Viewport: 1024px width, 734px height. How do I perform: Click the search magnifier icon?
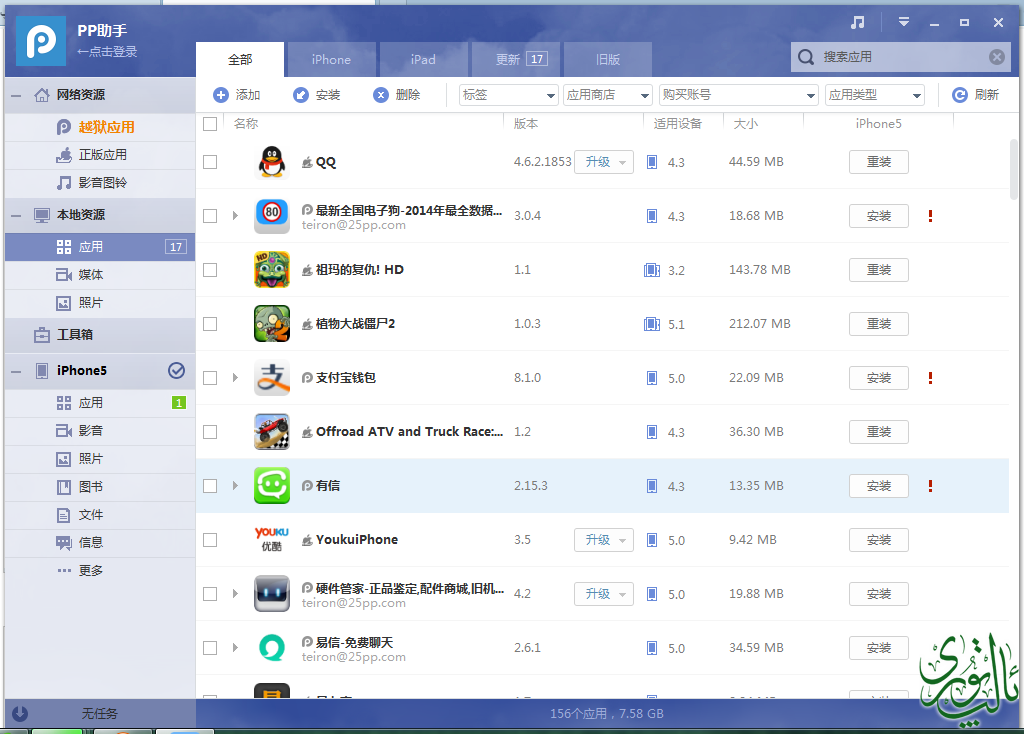(x=806, y=57)
